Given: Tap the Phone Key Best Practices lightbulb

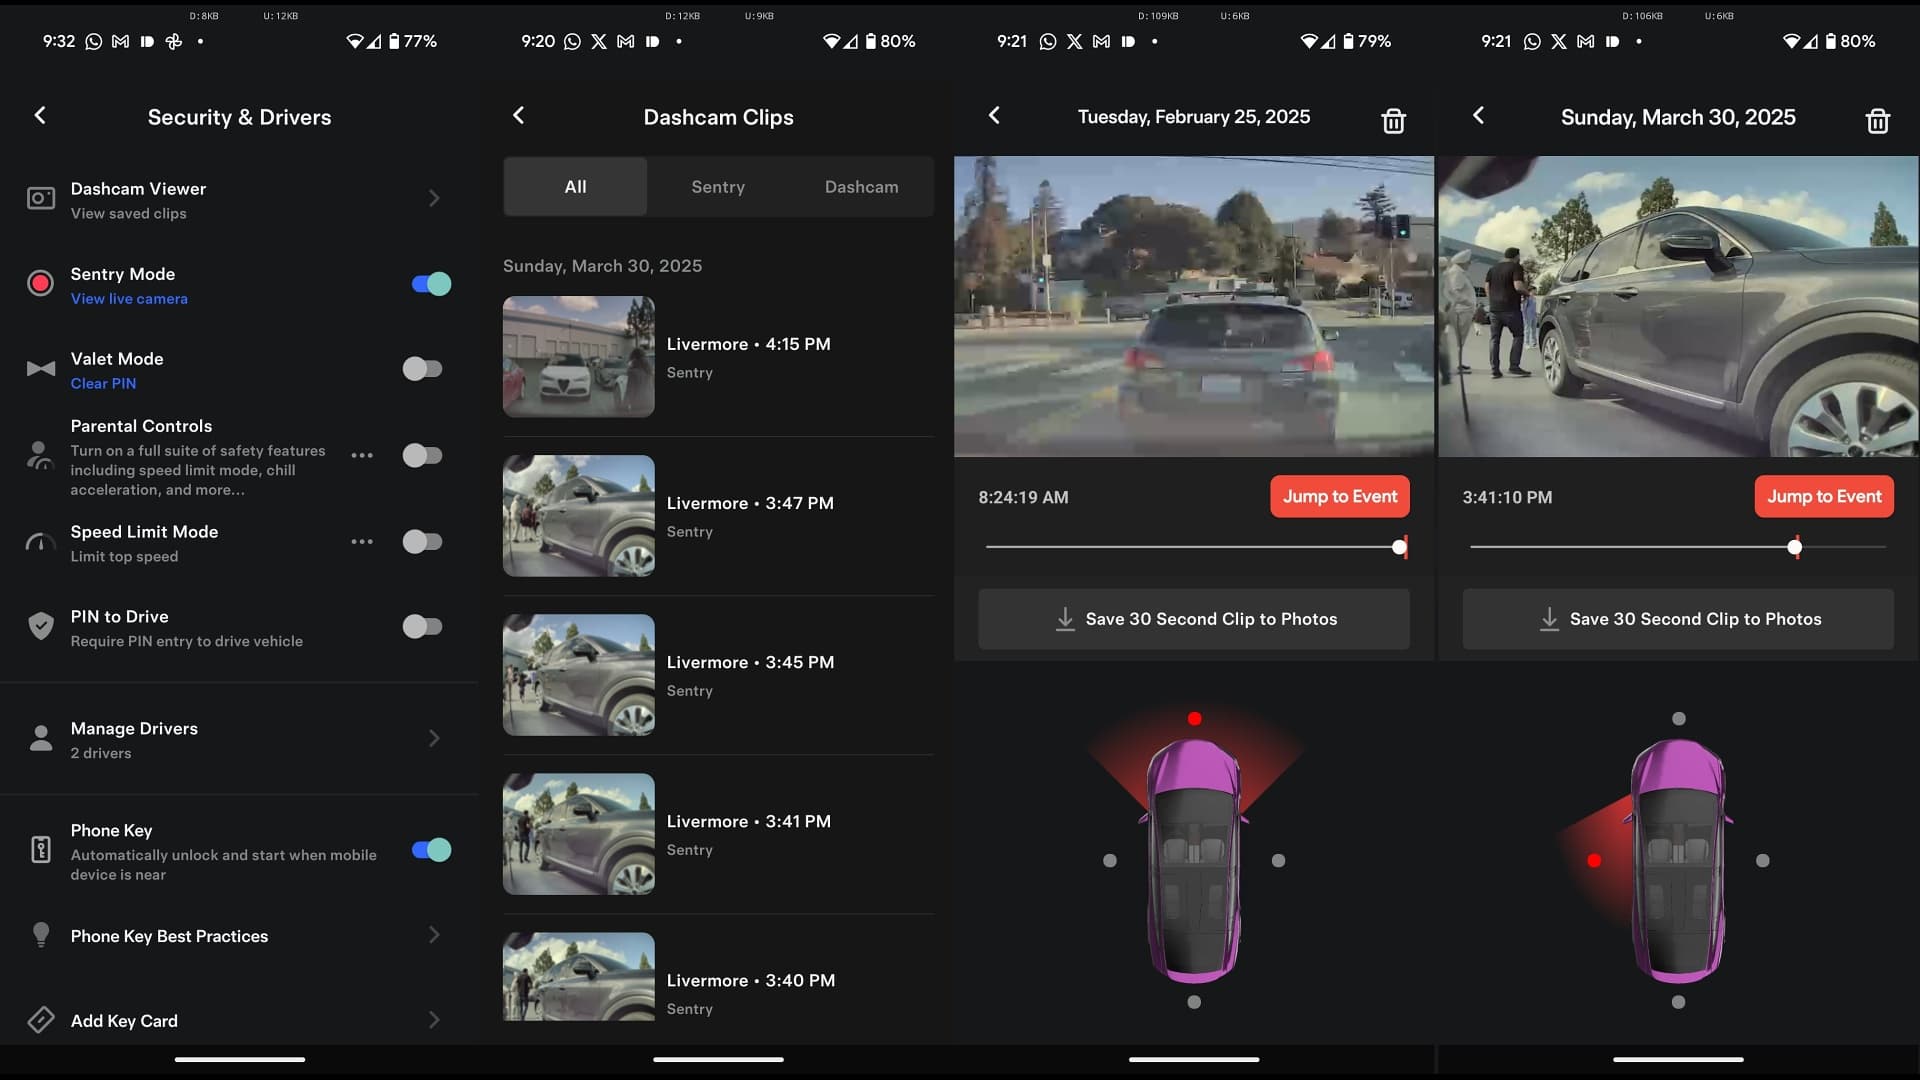Looking at the screenshot, I should coord(41,935).
